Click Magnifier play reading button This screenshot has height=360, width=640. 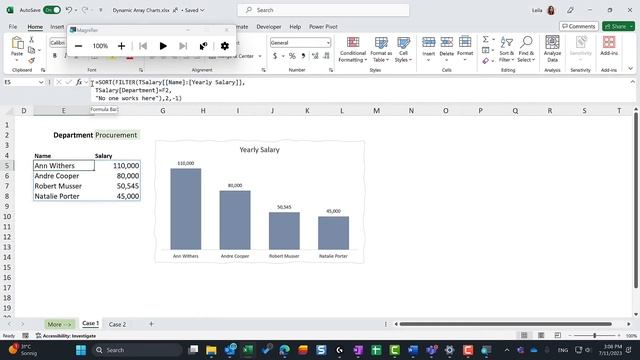tap(163, 46)
